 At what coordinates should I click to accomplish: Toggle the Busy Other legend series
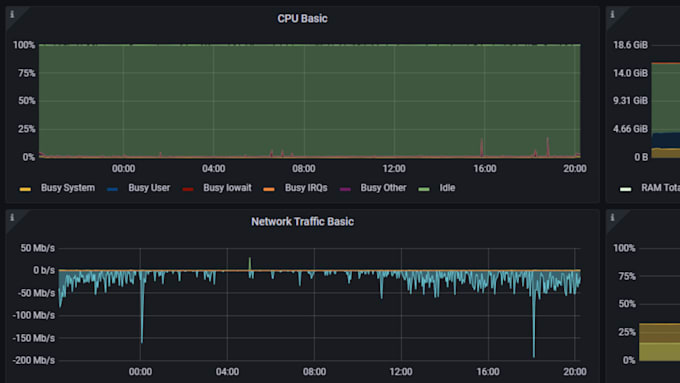click(383, 188)
